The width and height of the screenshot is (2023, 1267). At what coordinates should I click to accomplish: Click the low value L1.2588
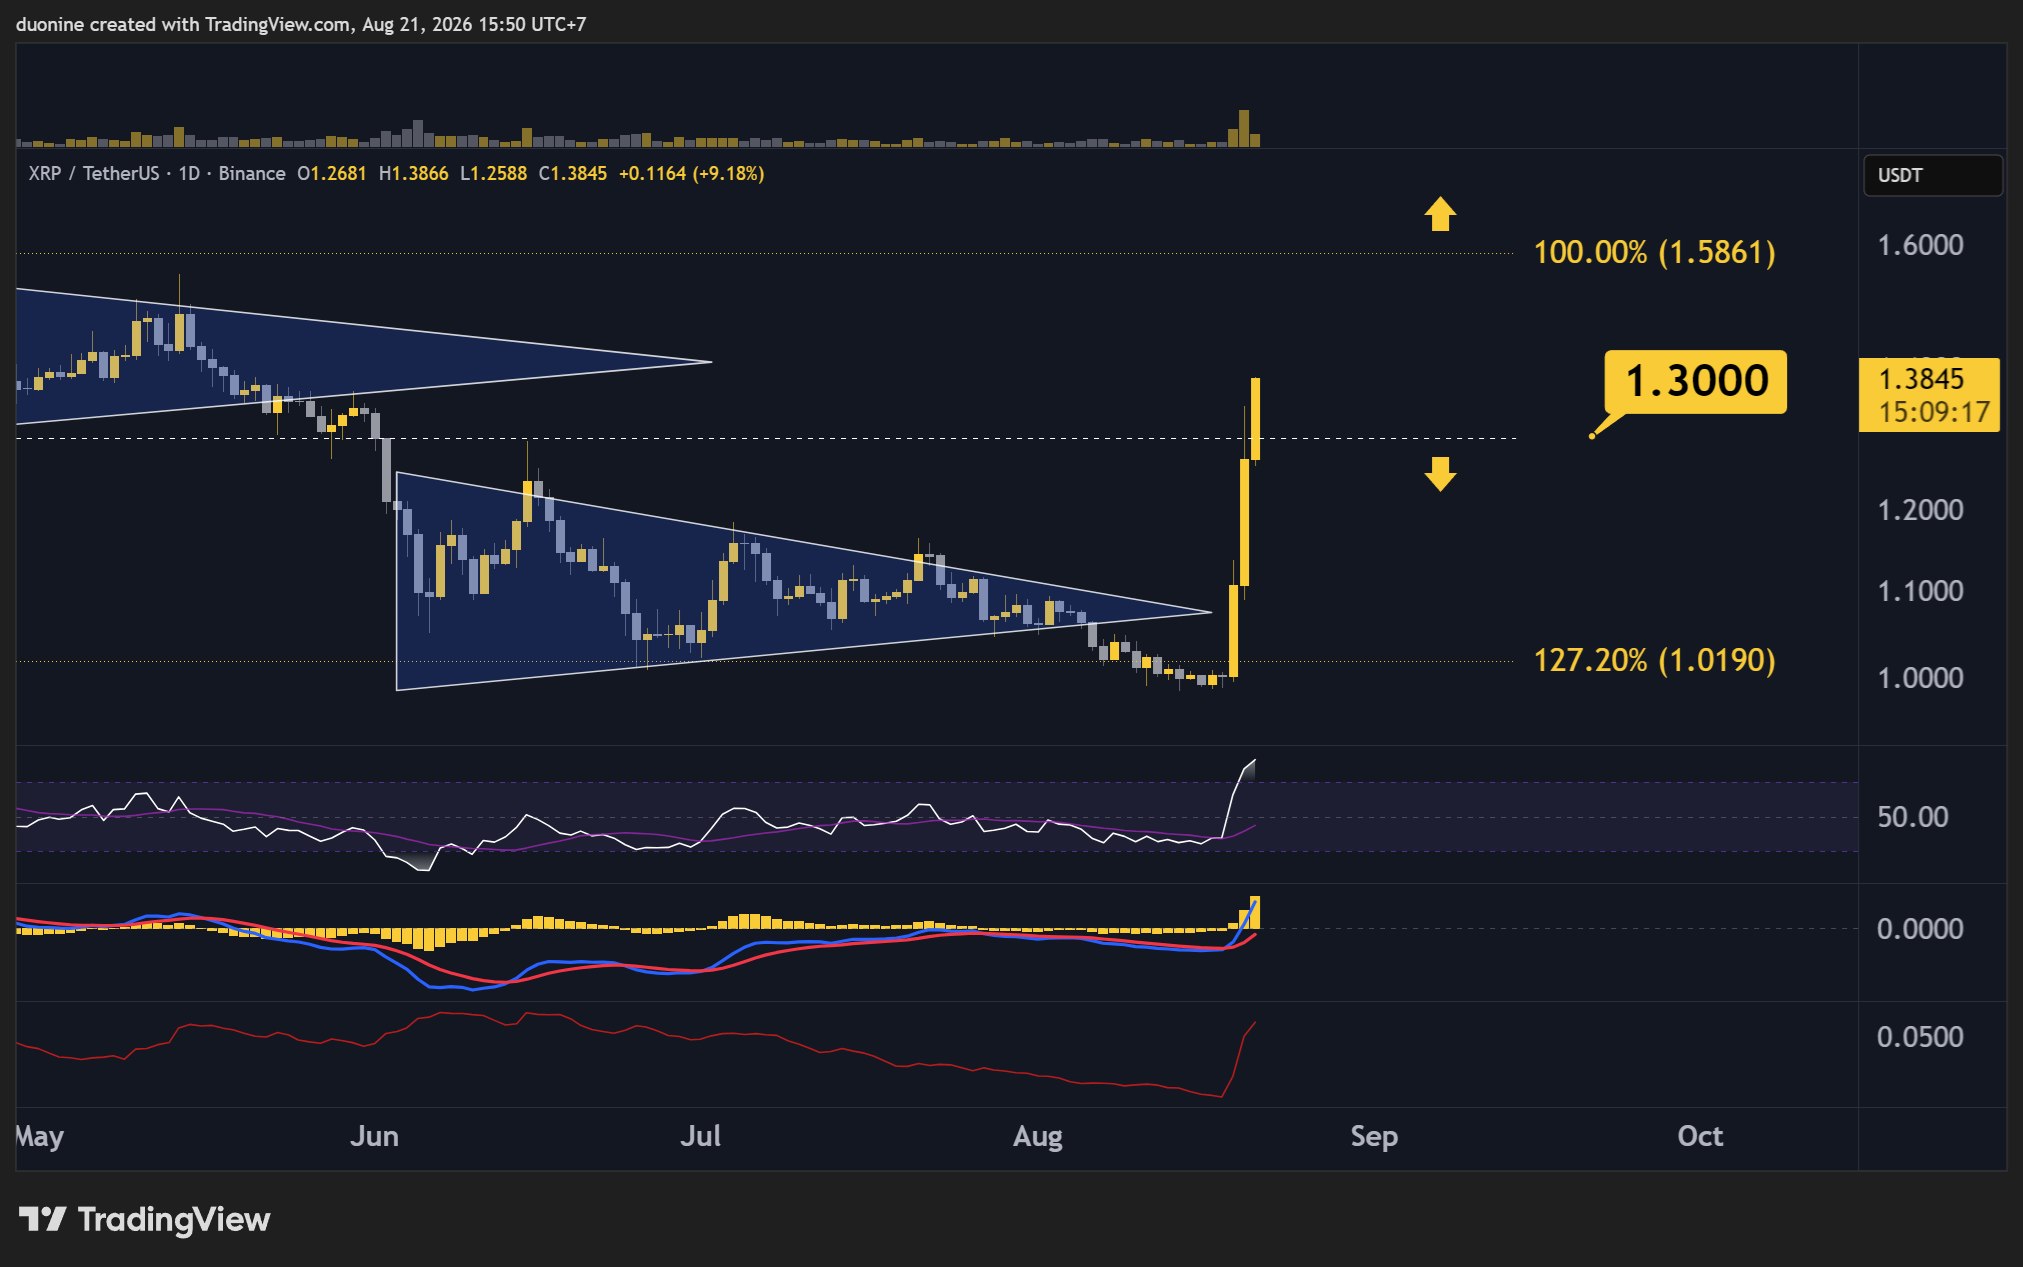pos(493,173)
